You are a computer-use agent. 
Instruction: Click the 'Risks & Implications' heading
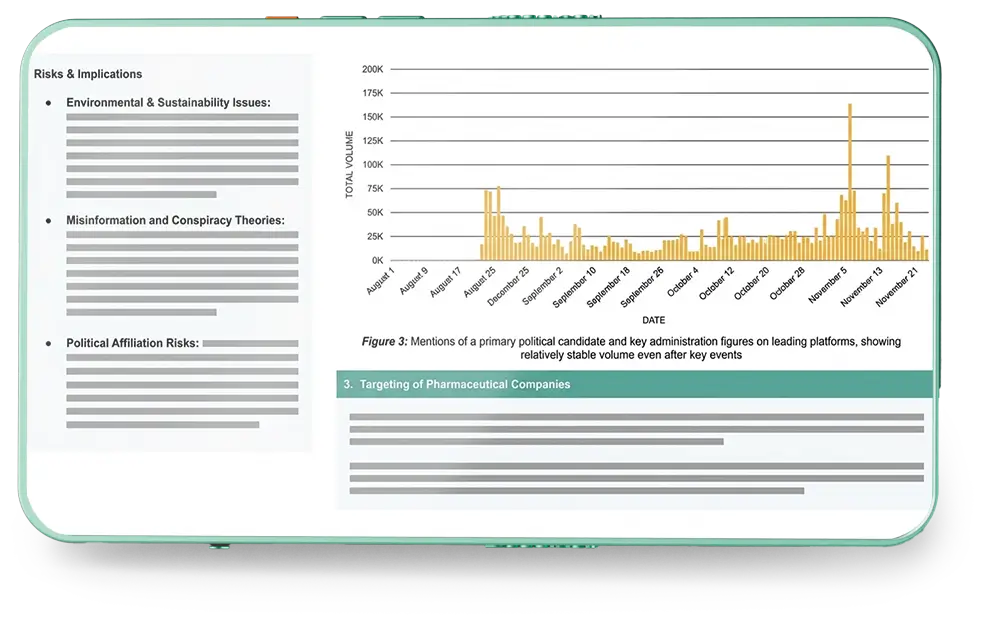pos(87,74)
